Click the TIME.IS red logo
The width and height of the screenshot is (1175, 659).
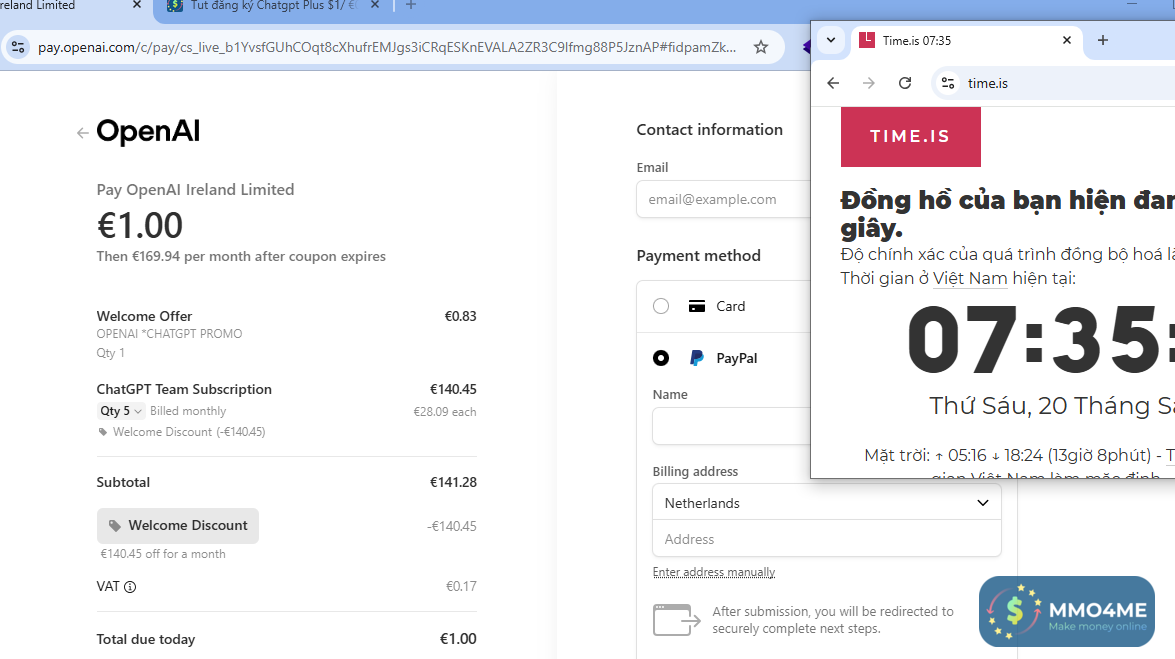point(910,137)
